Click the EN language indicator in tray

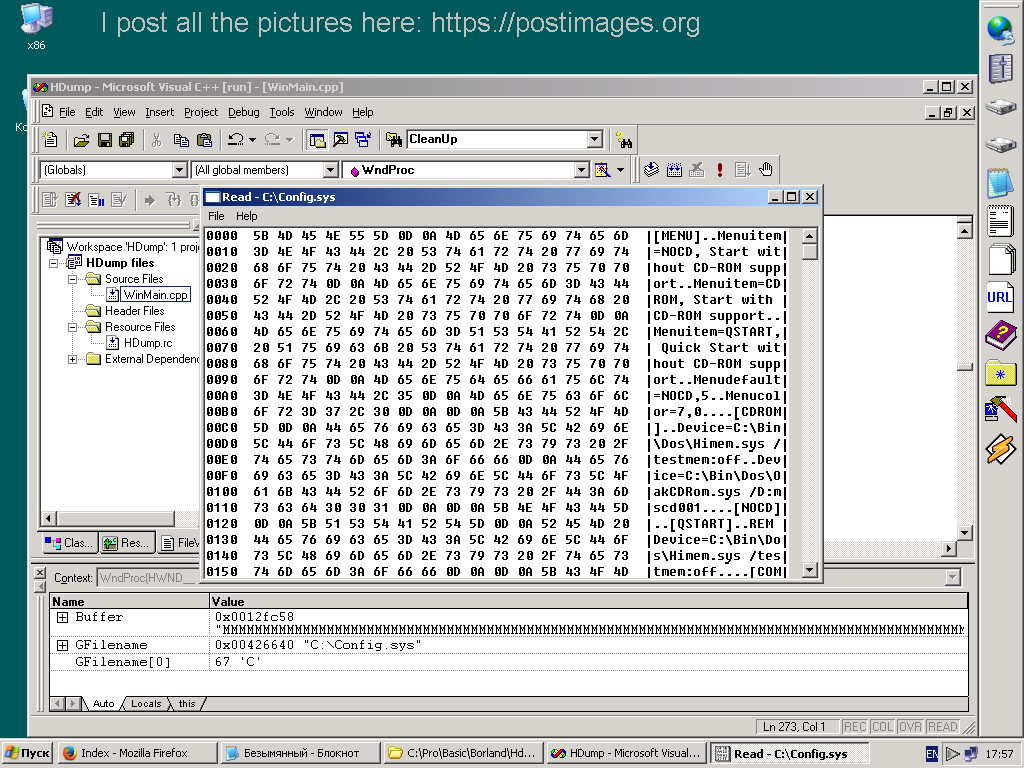(x=932, y=754)
